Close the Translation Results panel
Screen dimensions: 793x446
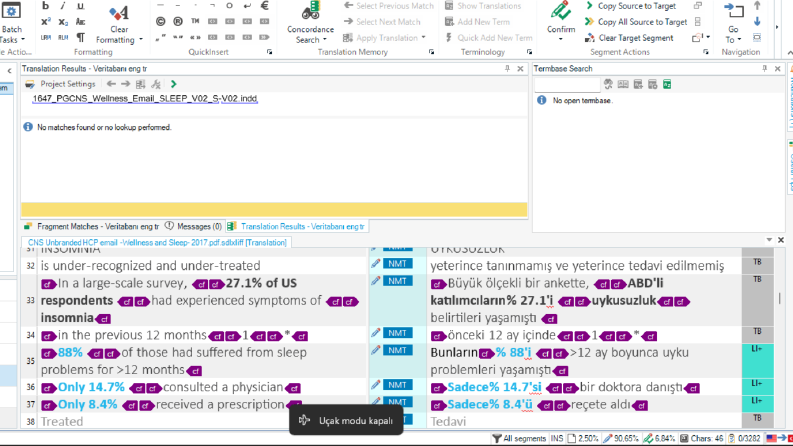click(x=520, y=68)
